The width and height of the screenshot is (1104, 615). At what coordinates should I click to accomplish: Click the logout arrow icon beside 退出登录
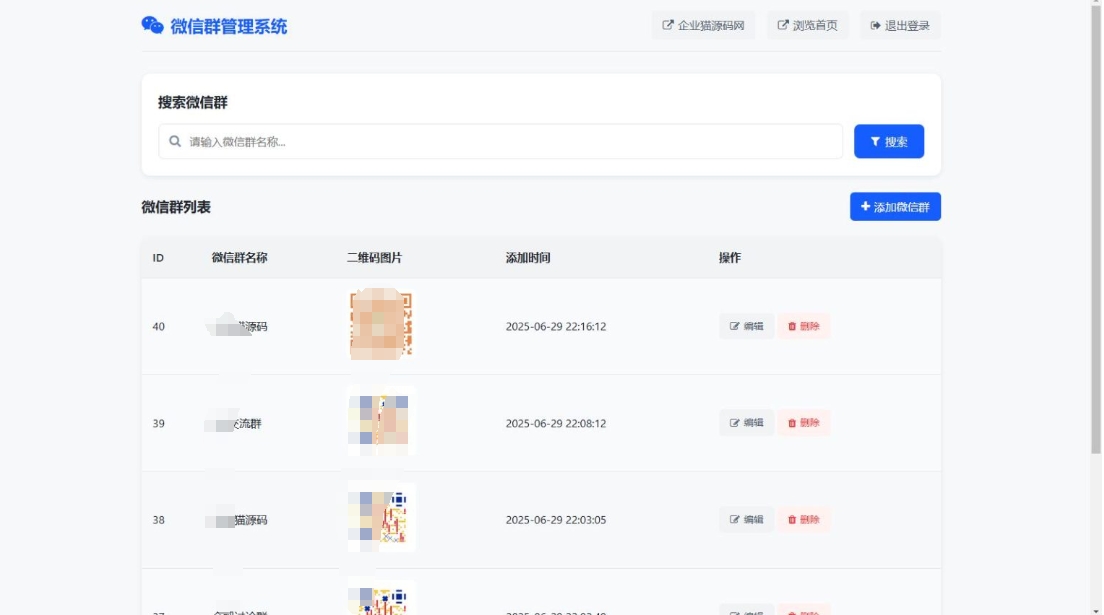point(875,24)
